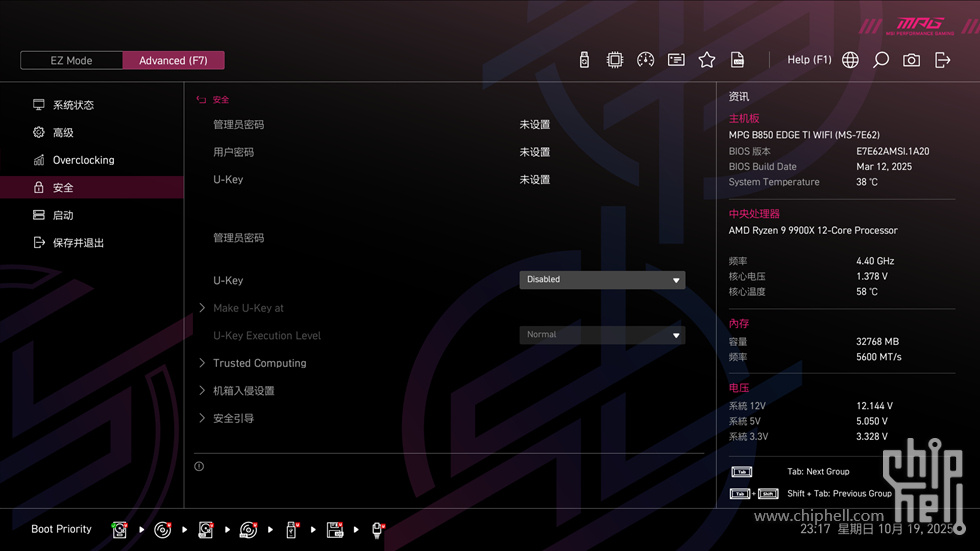Screen dimensions: 980x551
Task: Open the log file document icon
Action: [737, 60]
